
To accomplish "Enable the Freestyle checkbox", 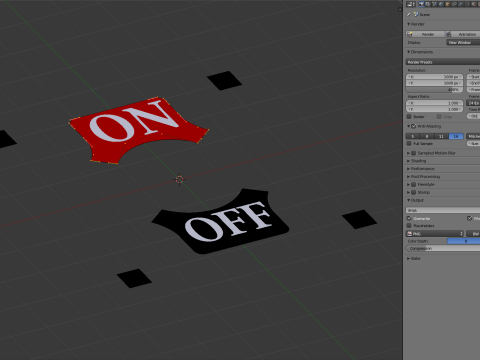I will [414, 184].
